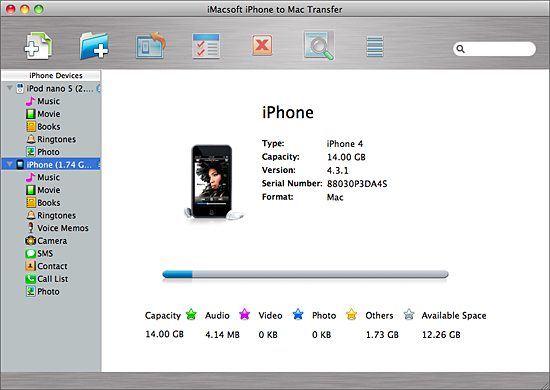Open Camera in the sidebar
The height and width of the screenshot is (390, 550).
pyautogui.click(x=46, y=241)
